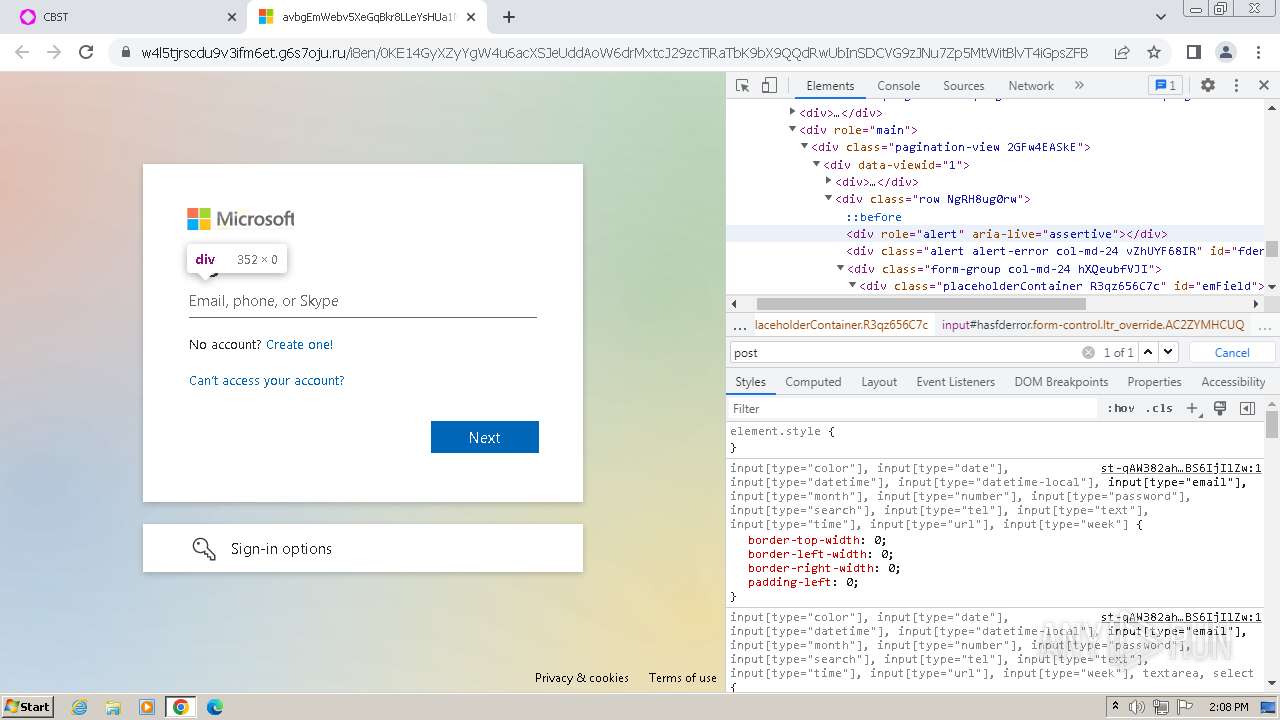Open Chrome three-dot menu
This screenshot has height=720, width=1280.
click(x=1257, y=52)
